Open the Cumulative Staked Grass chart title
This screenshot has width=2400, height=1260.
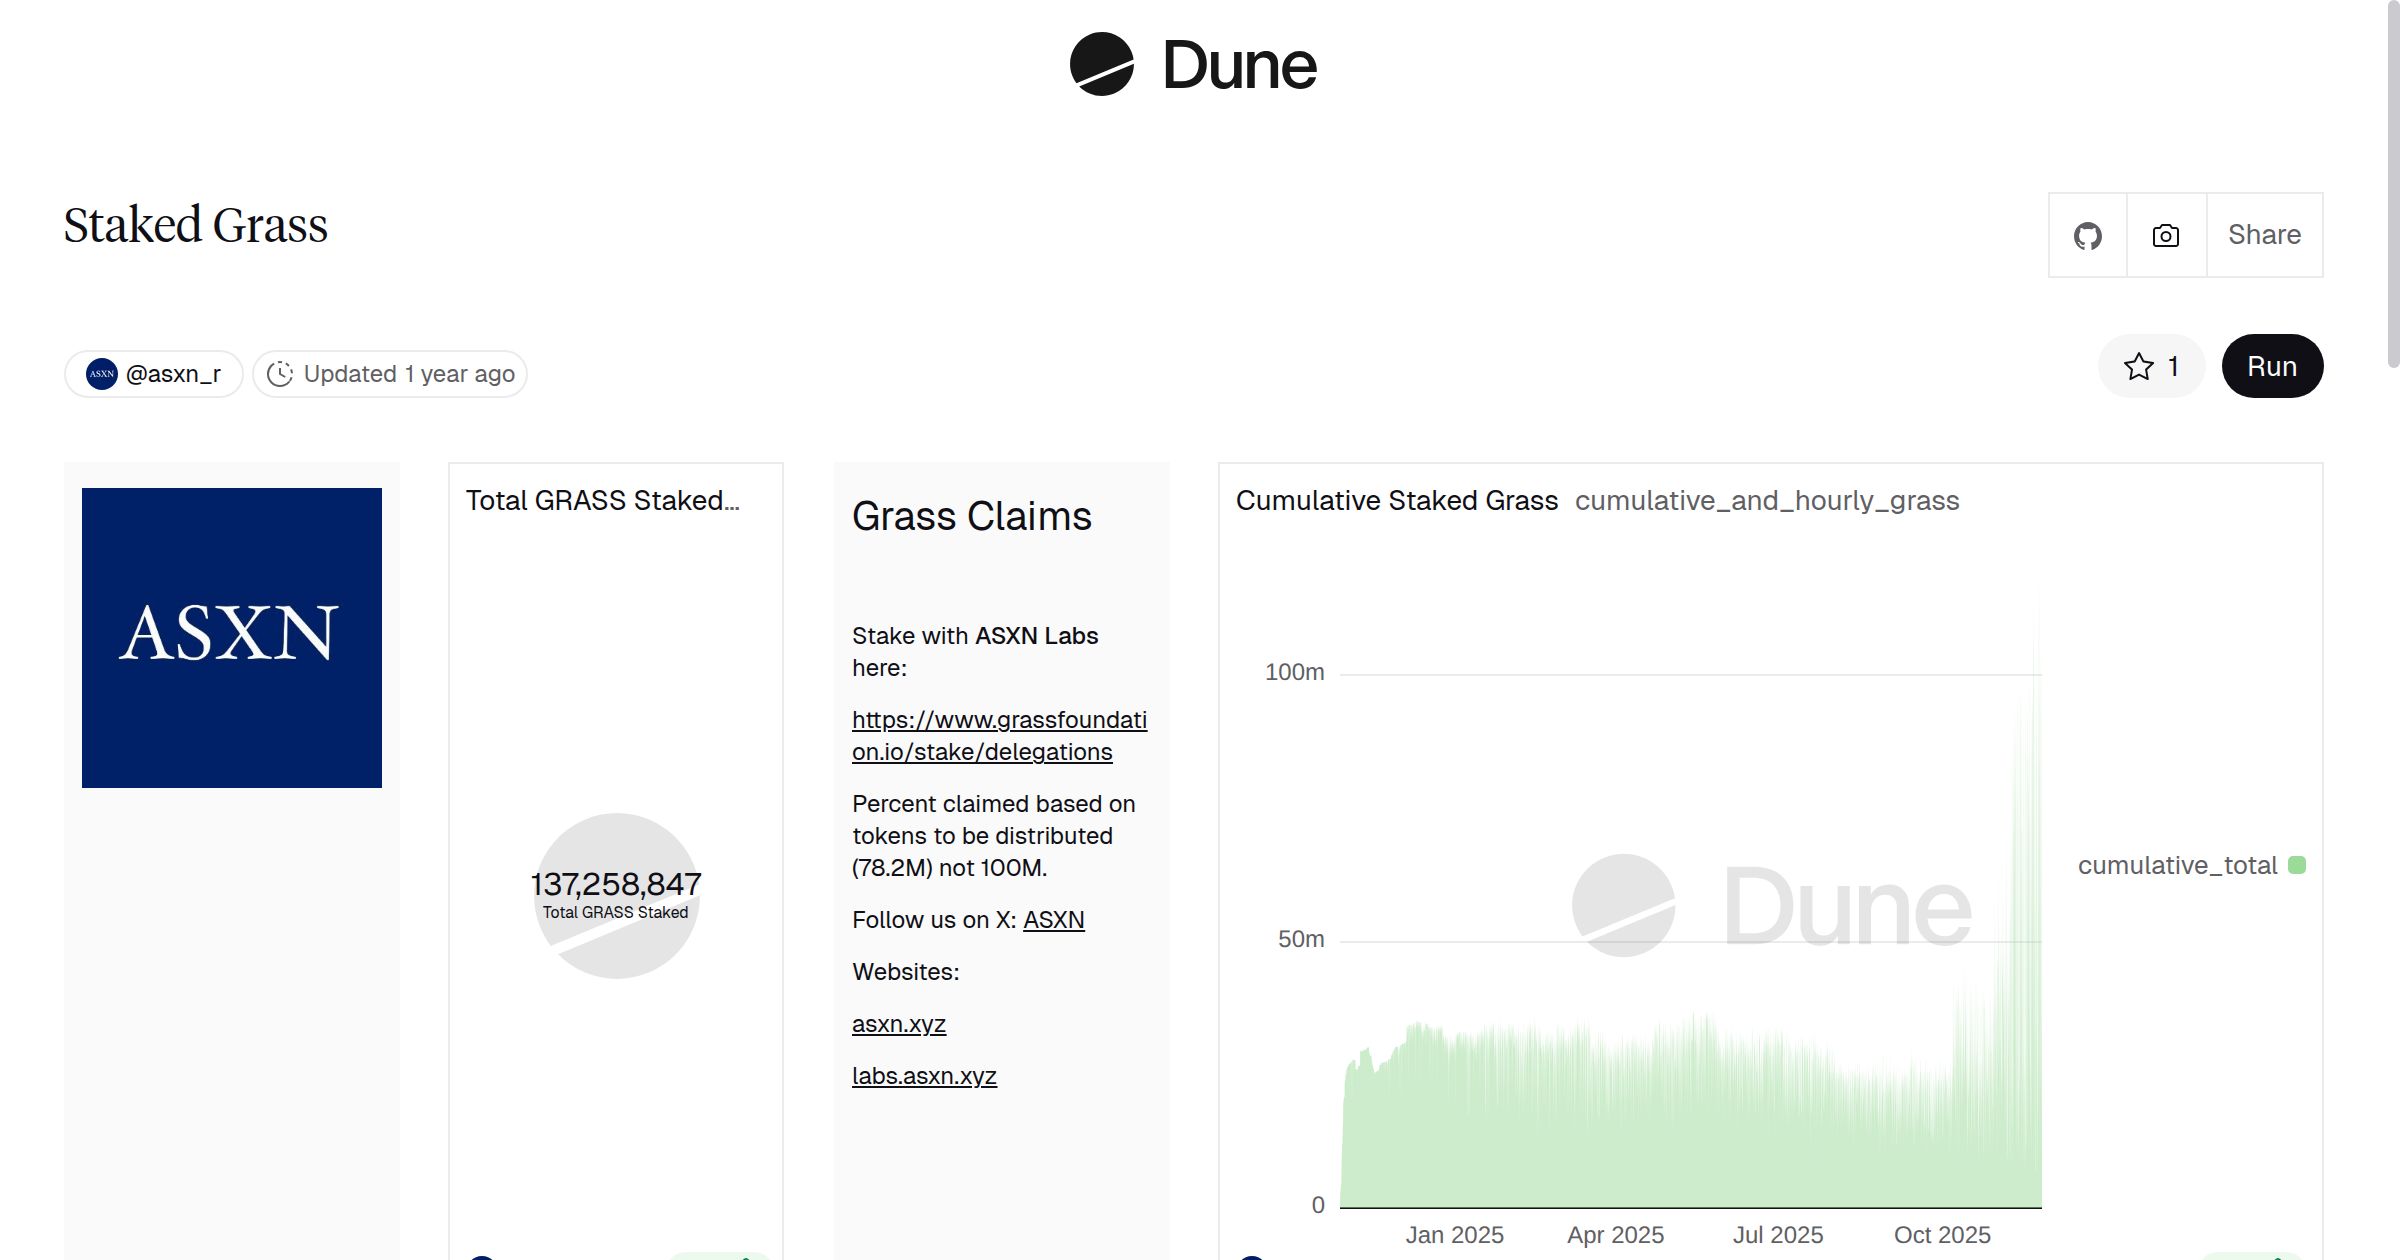click(1396, 501)
